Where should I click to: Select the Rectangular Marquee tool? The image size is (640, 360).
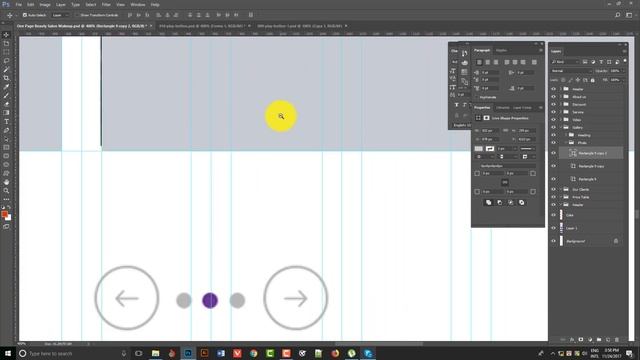(6, 52)
